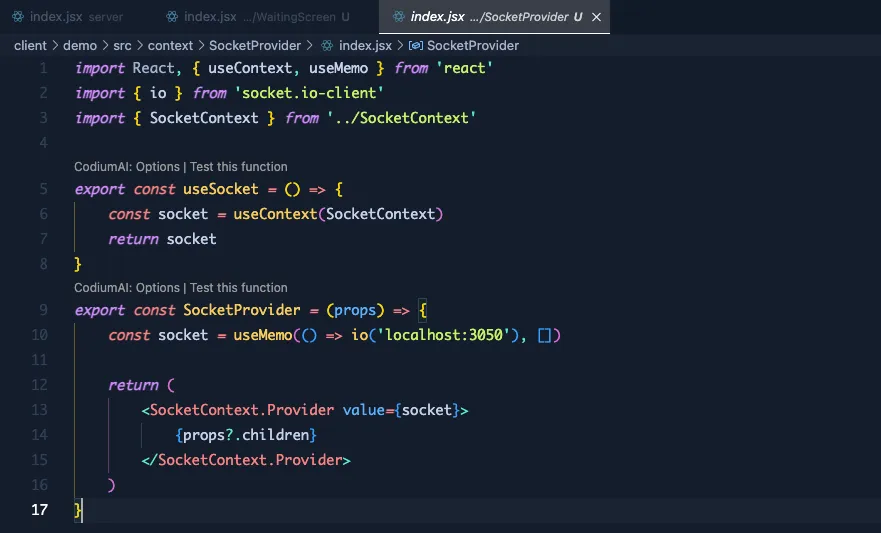The image size is (881, 533).
Task: Click line number 10 in the gutter
Action: (x=40, y=335)
